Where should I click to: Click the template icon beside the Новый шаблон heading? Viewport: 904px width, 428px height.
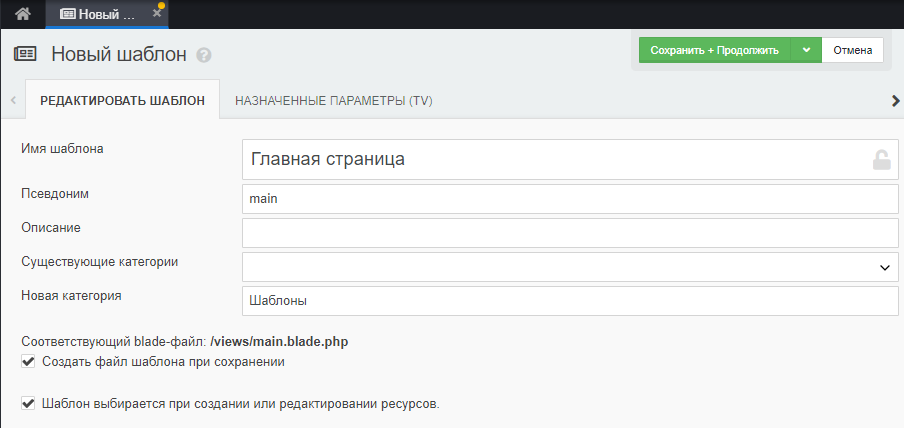coord(25,54)
